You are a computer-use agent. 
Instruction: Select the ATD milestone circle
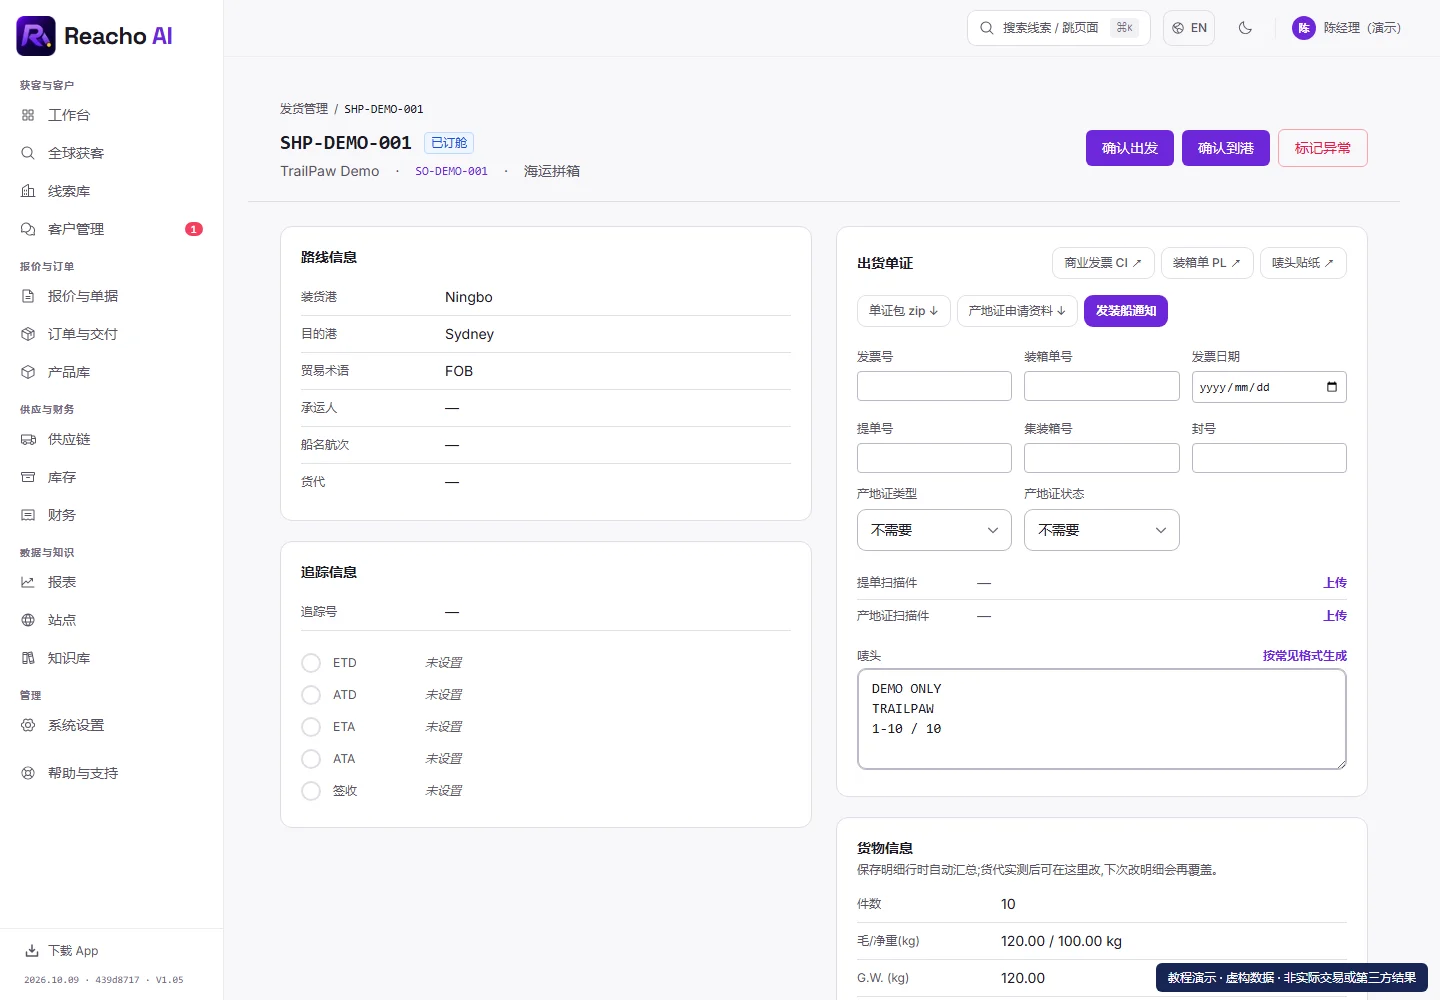click(311, 695)
